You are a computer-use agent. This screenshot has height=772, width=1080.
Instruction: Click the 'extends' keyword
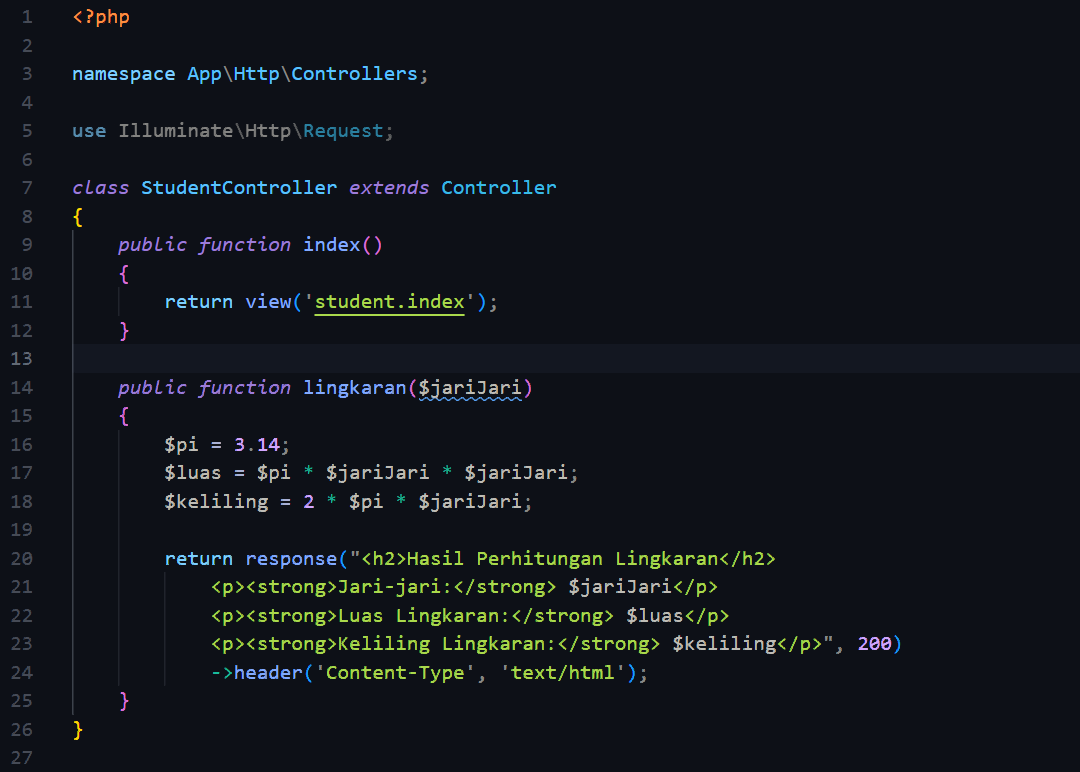388,188
